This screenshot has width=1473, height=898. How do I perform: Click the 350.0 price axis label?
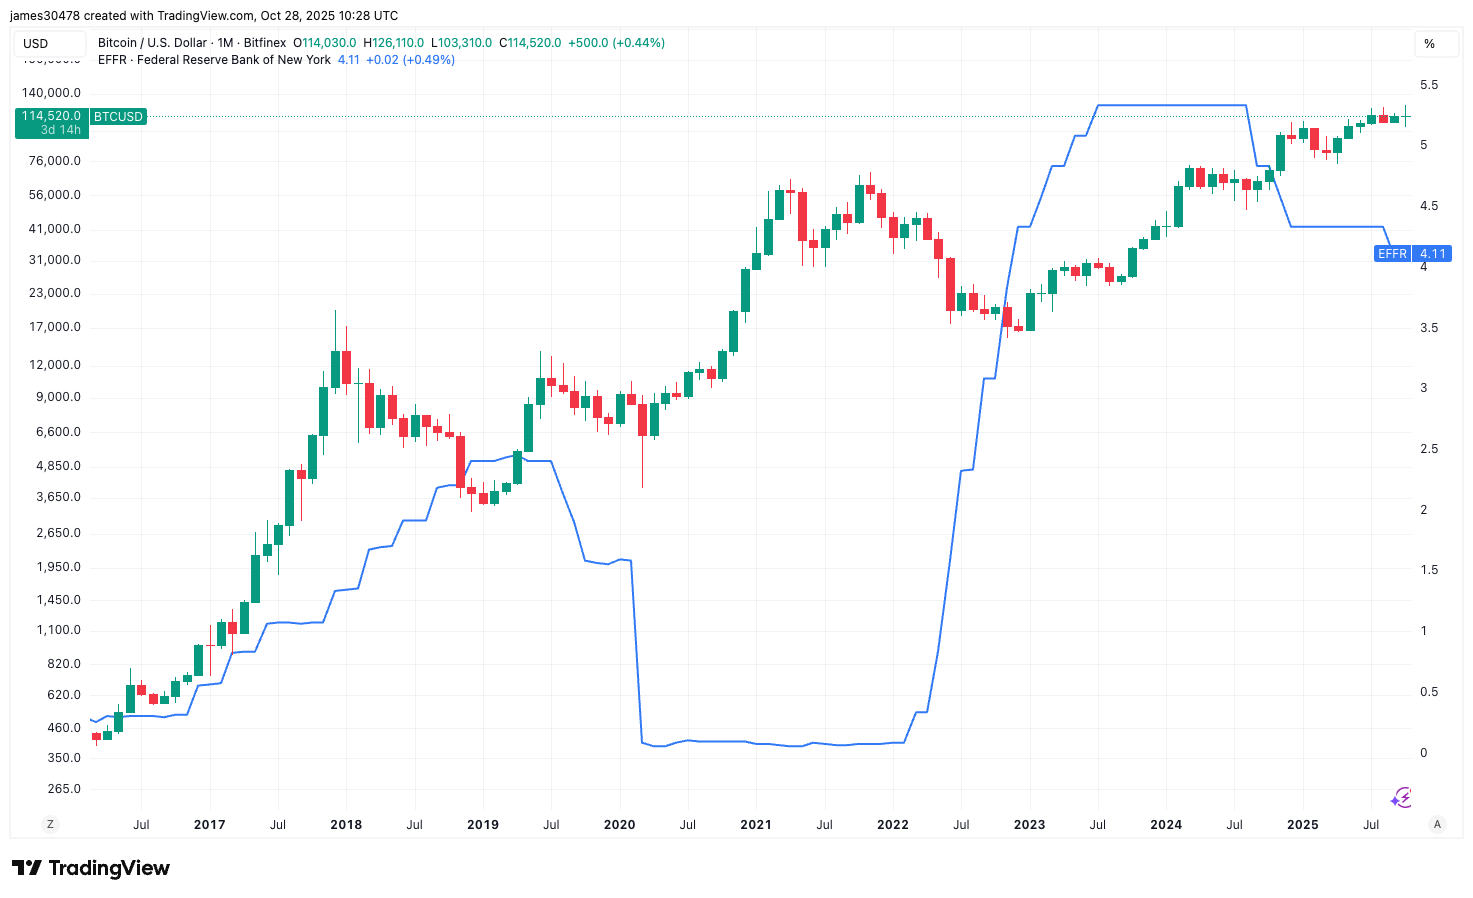64,758
